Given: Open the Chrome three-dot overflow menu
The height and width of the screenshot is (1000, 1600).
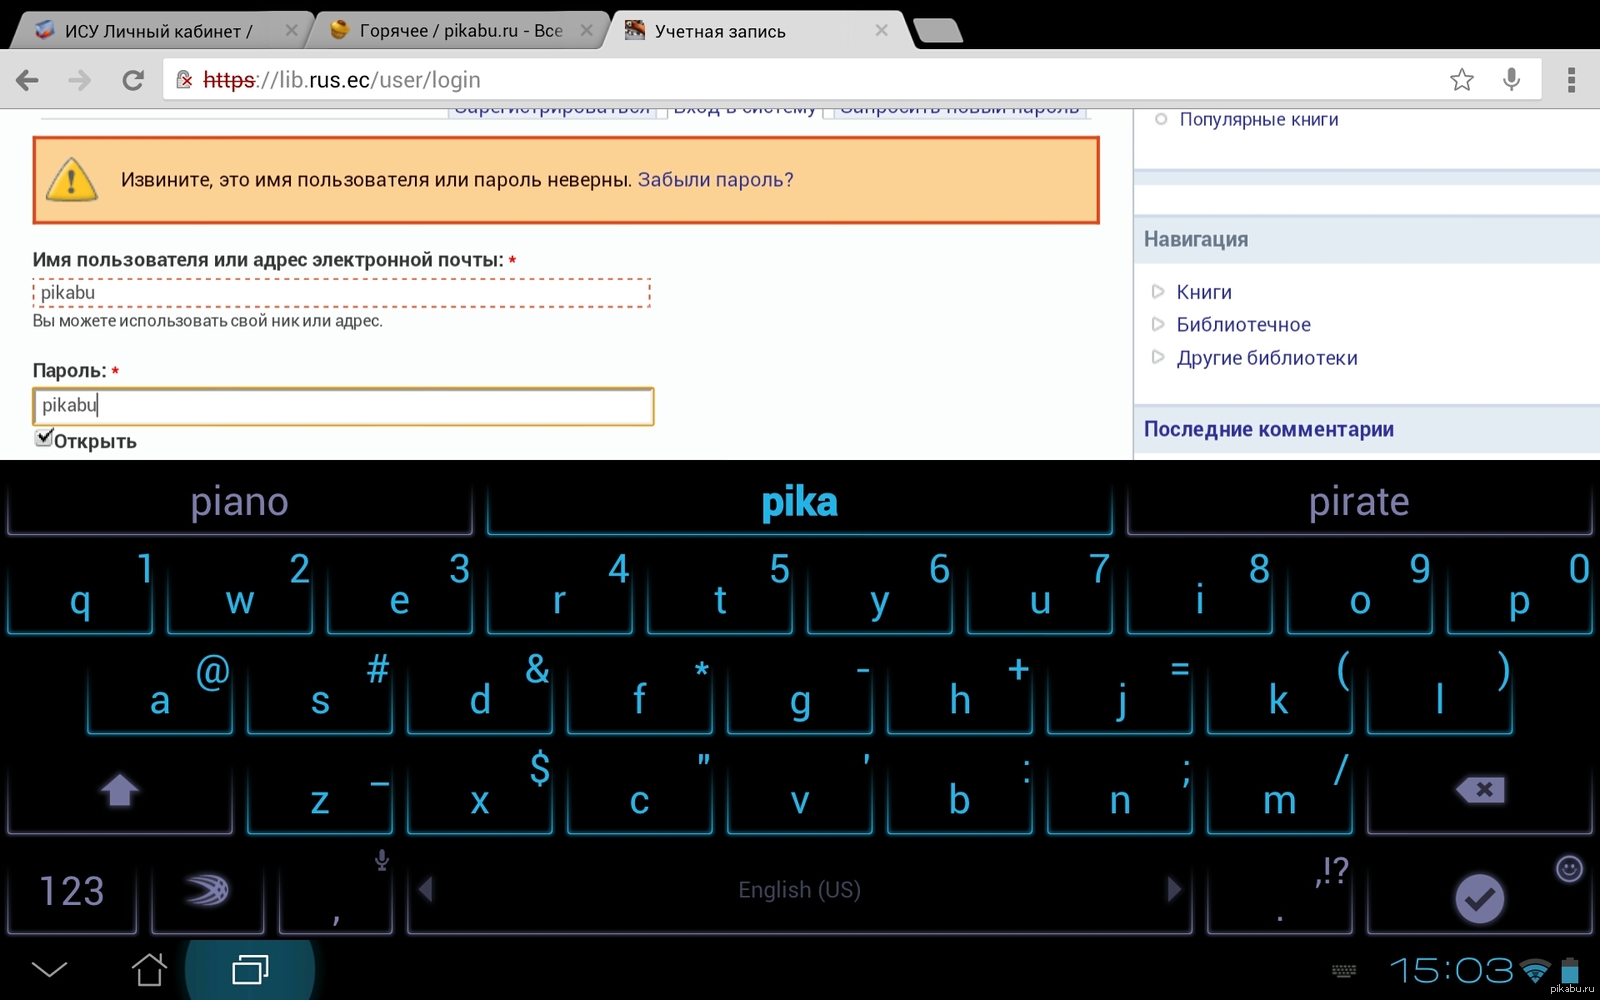Looking at the screenshot, I should 1571,80.
